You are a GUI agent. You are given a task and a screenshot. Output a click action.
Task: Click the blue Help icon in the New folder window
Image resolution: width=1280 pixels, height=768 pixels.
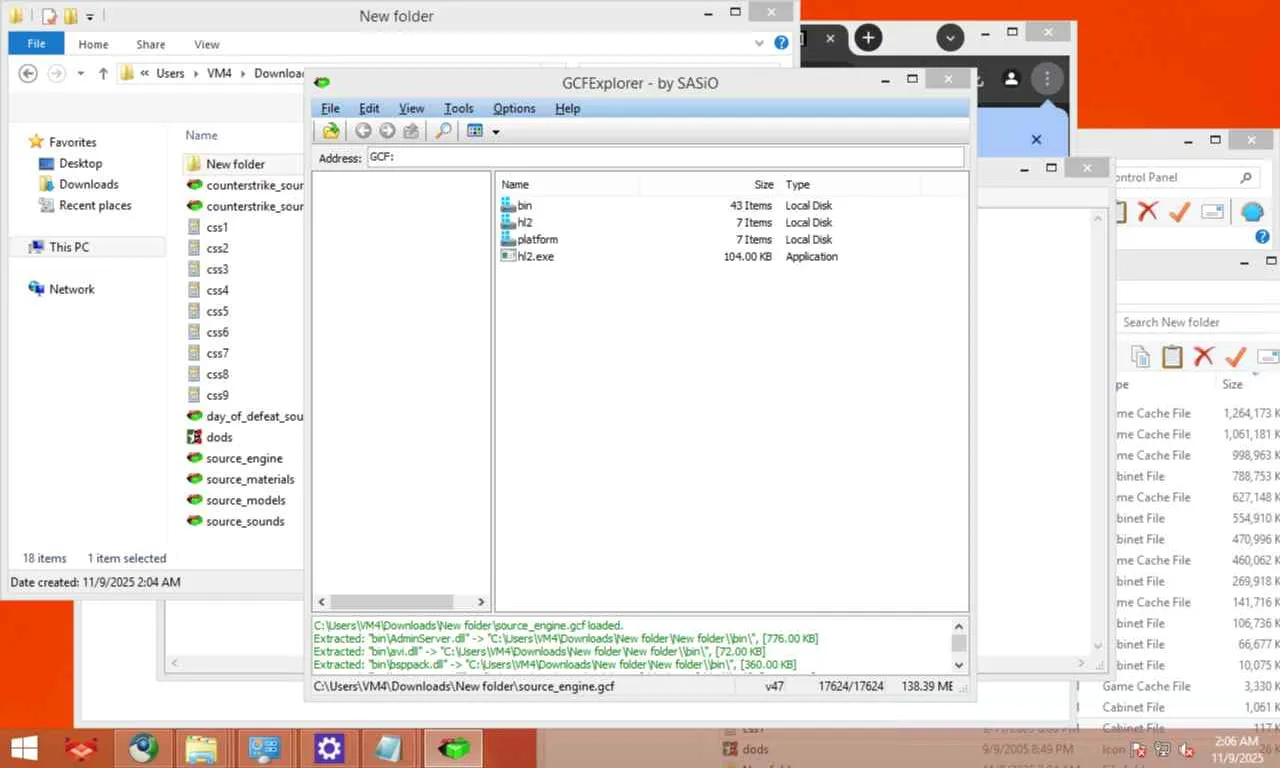pos(782,43)
